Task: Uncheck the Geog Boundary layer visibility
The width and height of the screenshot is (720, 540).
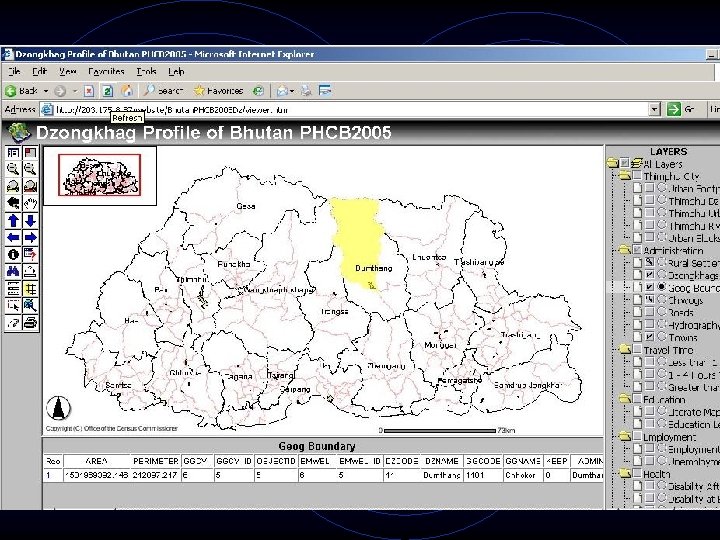Action: tap(649, 287)
